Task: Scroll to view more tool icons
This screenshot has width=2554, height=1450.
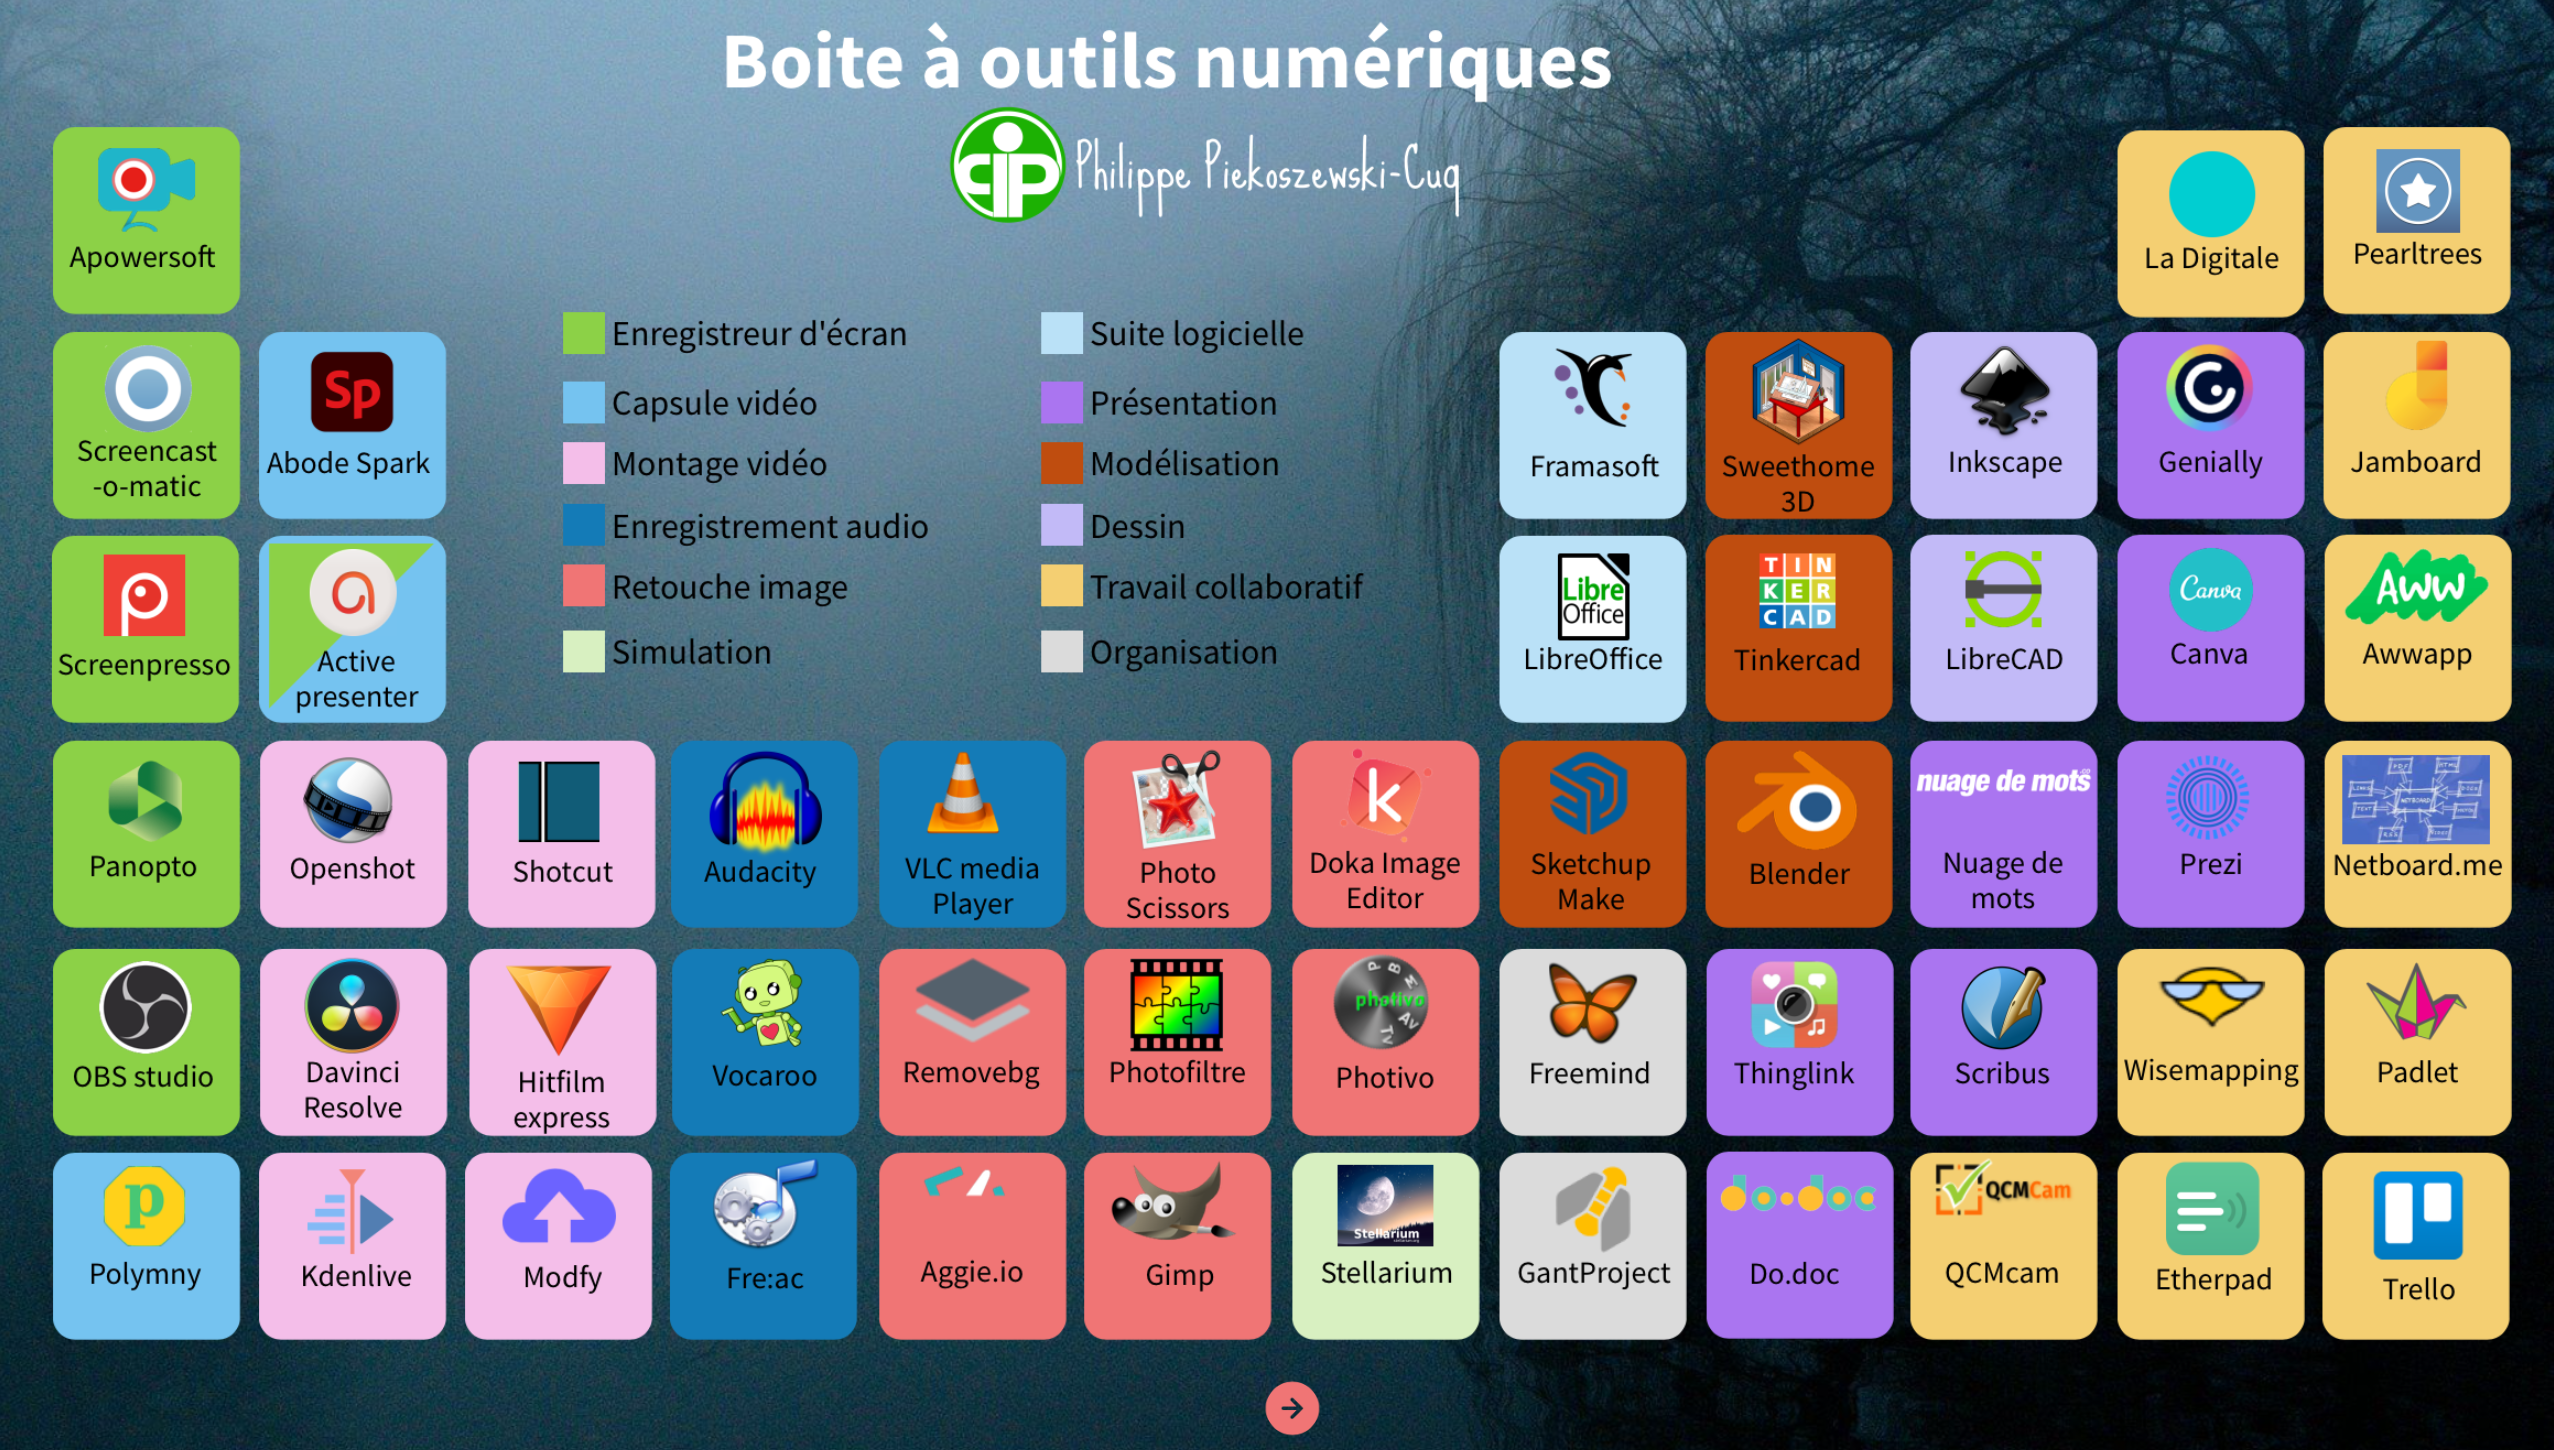Action: pyautogui.click(x=1277, y=1403)
